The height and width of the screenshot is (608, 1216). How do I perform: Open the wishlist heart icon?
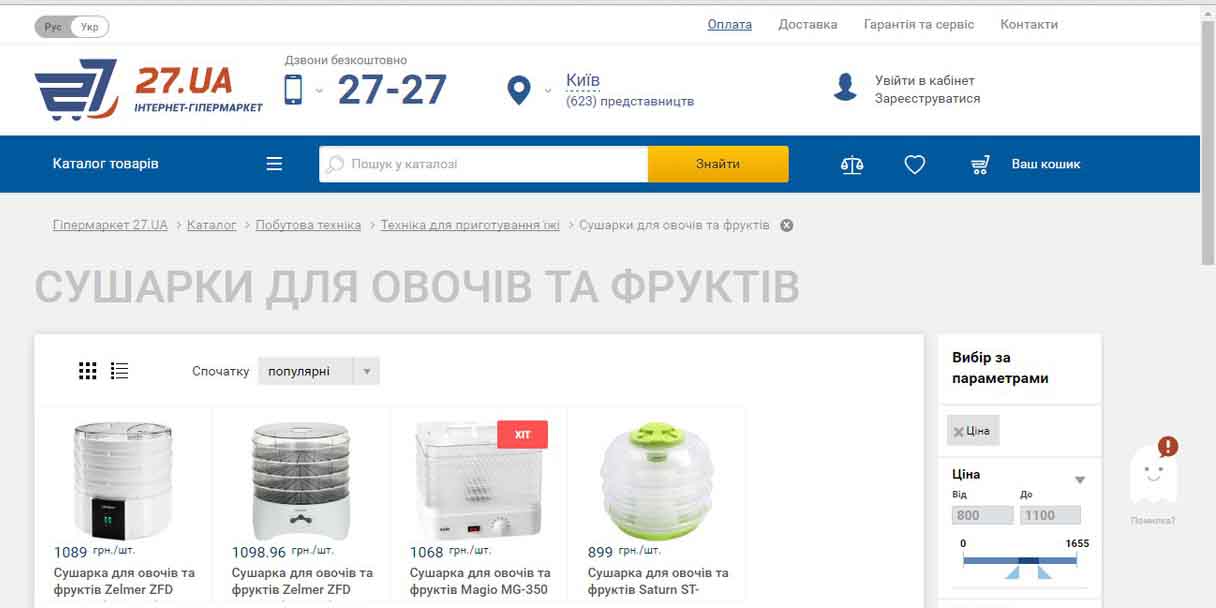coord(915,165)
